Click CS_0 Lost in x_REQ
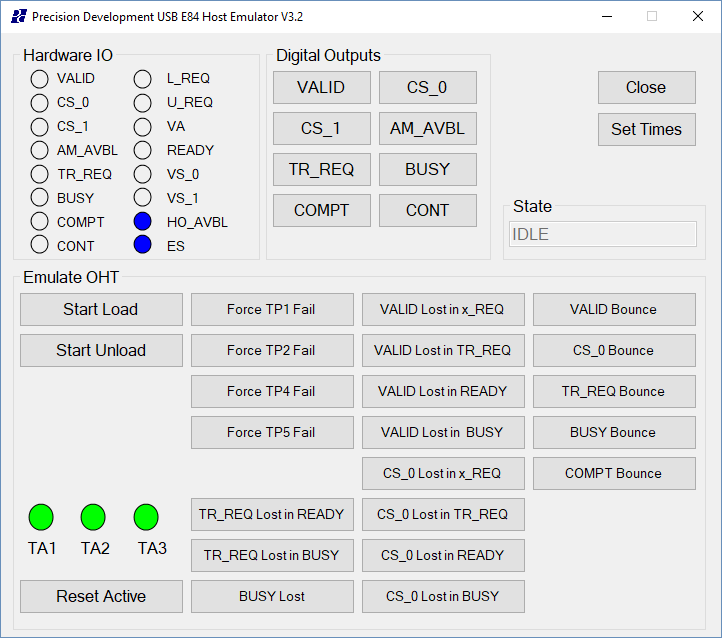Screen dimensions: 722x638 (x=443, y=473)
